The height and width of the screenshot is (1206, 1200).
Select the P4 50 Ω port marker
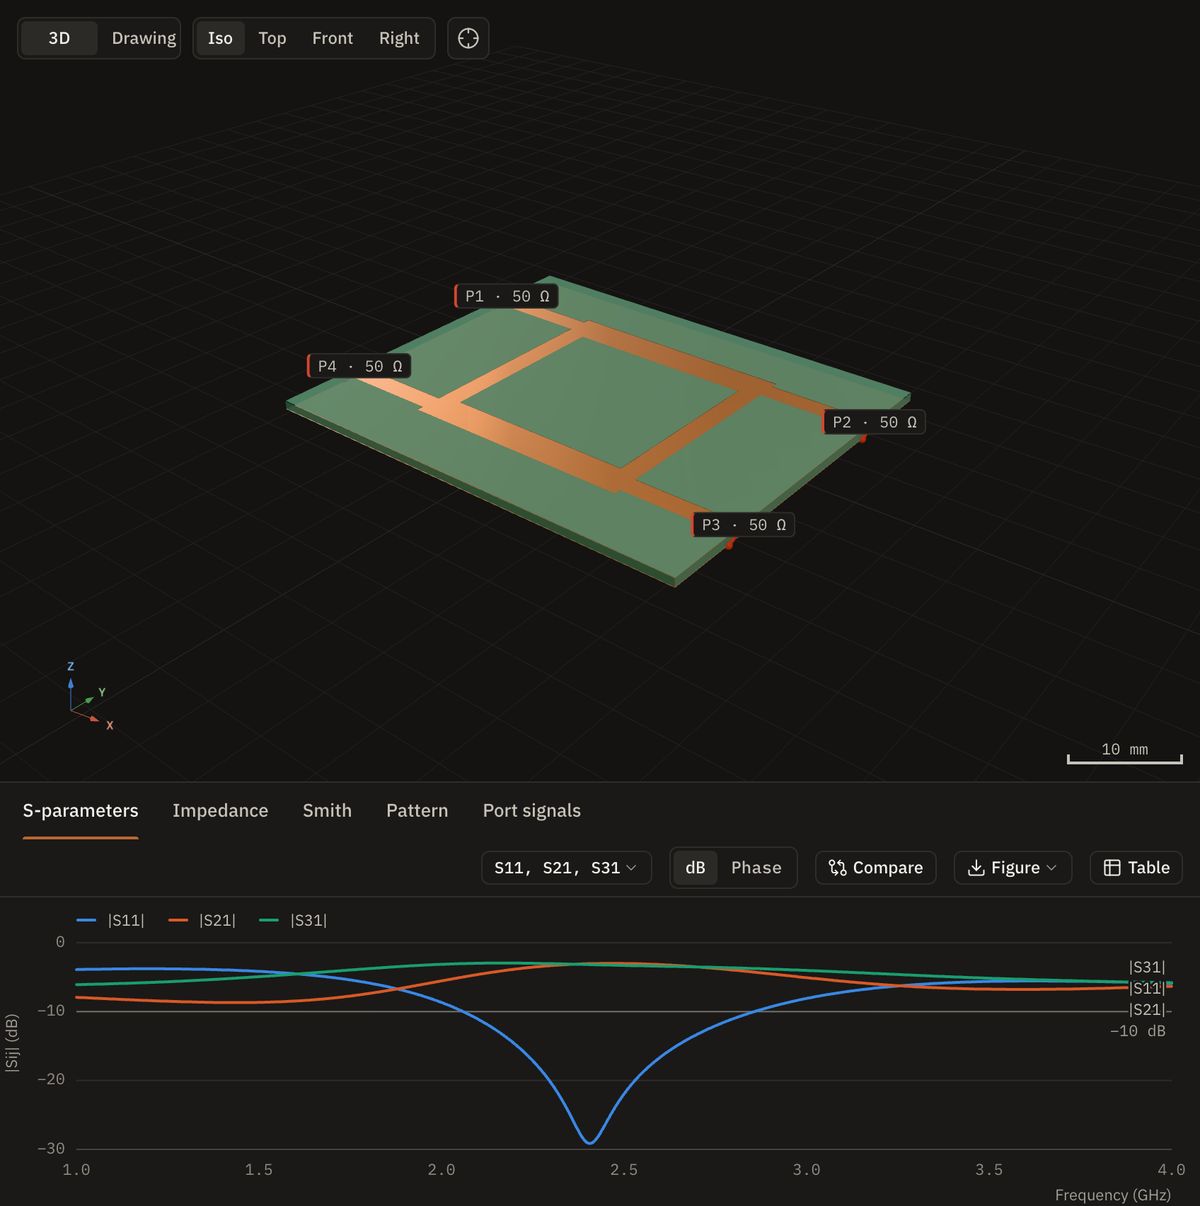coord(359,366)
